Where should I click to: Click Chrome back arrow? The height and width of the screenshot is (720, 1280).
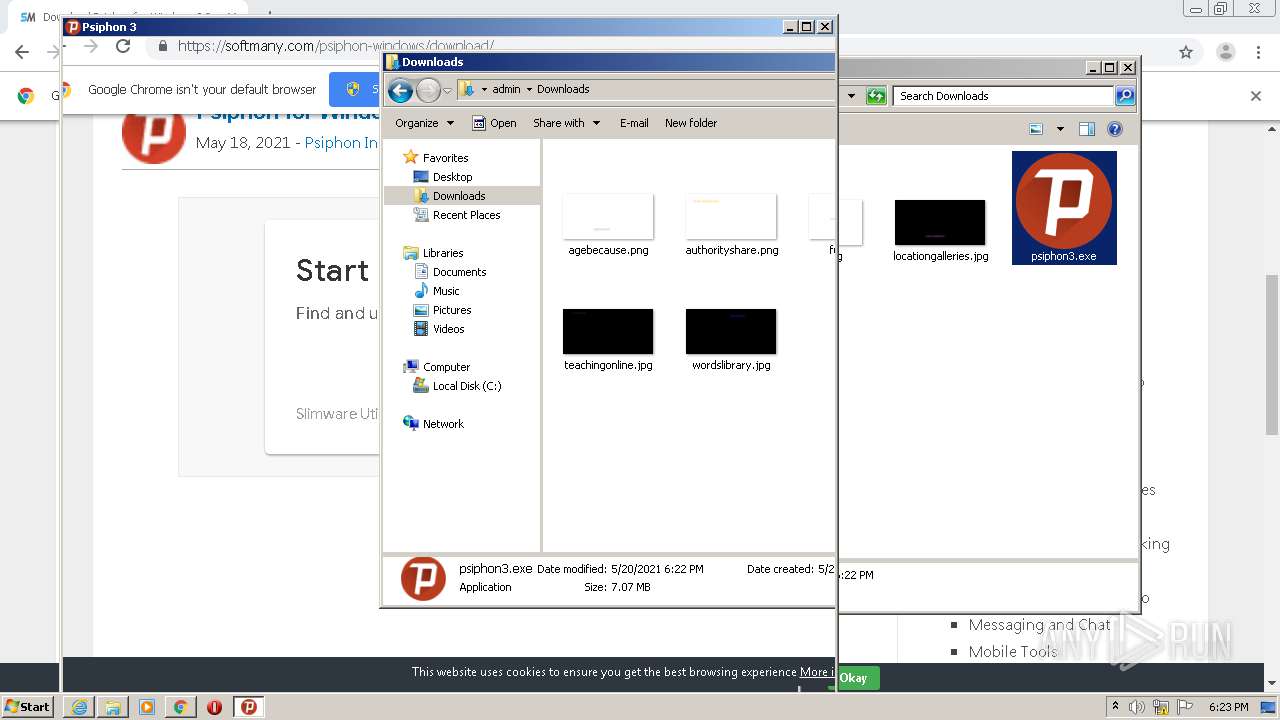22,52
